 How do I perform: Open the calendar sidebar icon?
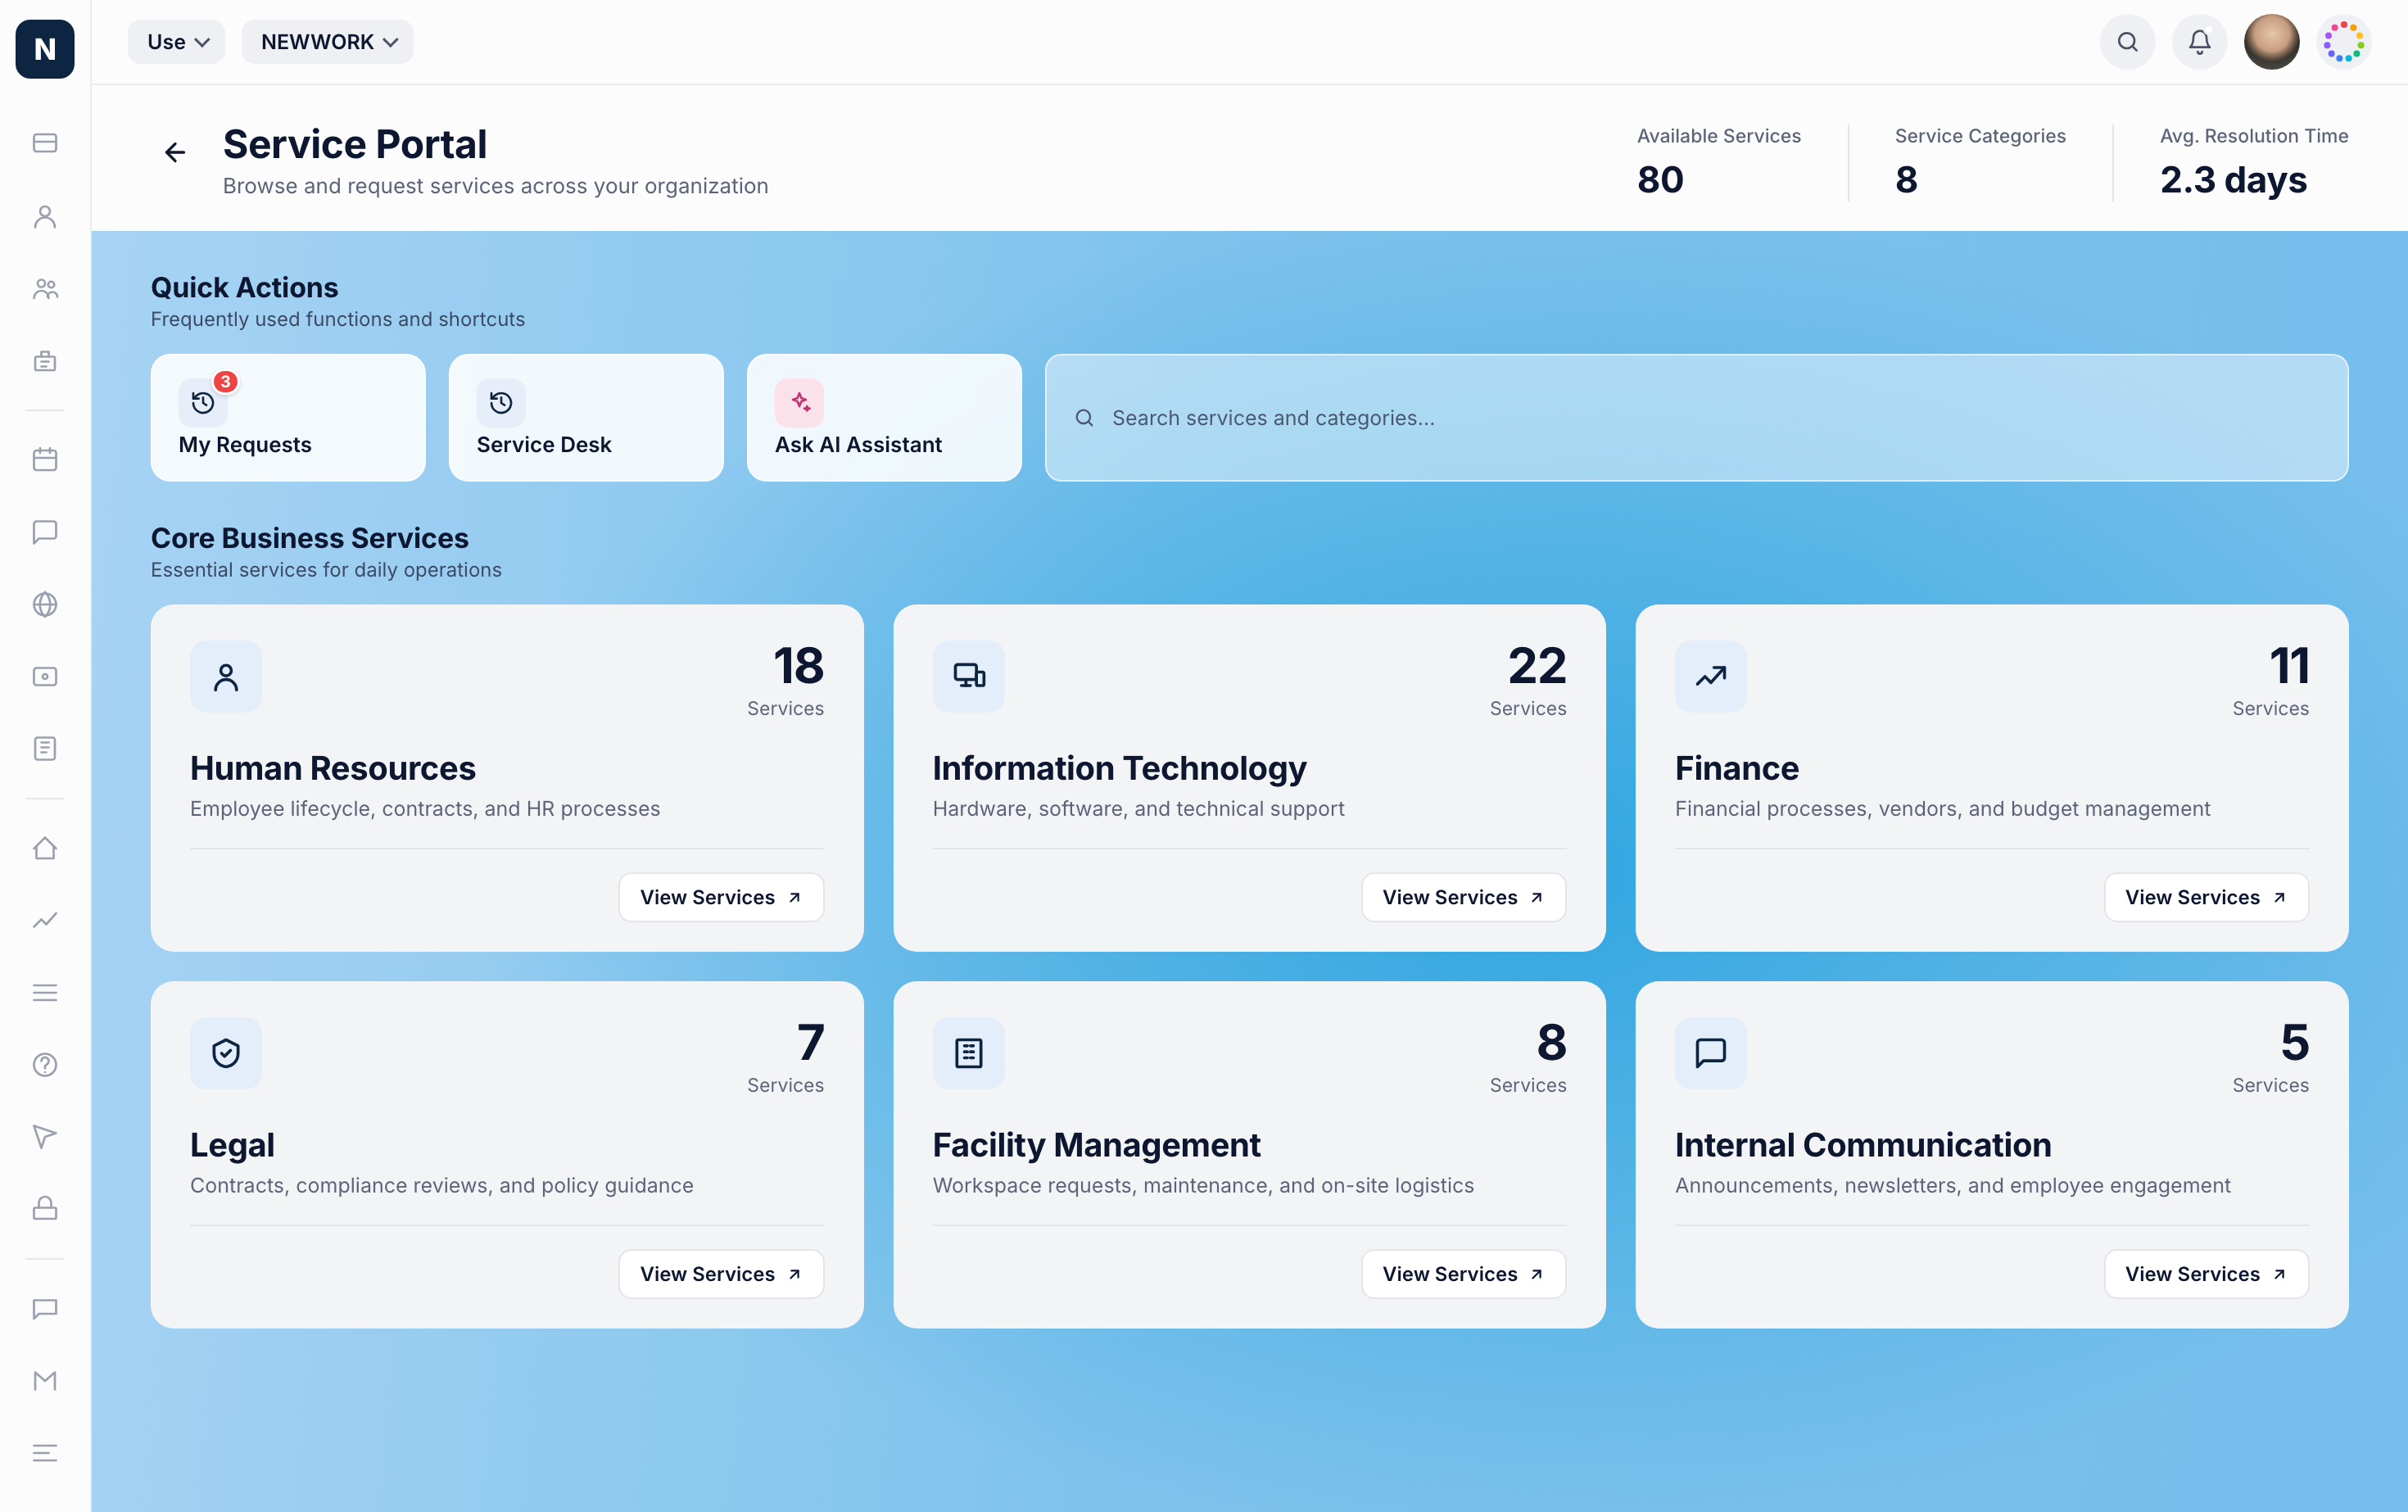[x=45, y=459]
